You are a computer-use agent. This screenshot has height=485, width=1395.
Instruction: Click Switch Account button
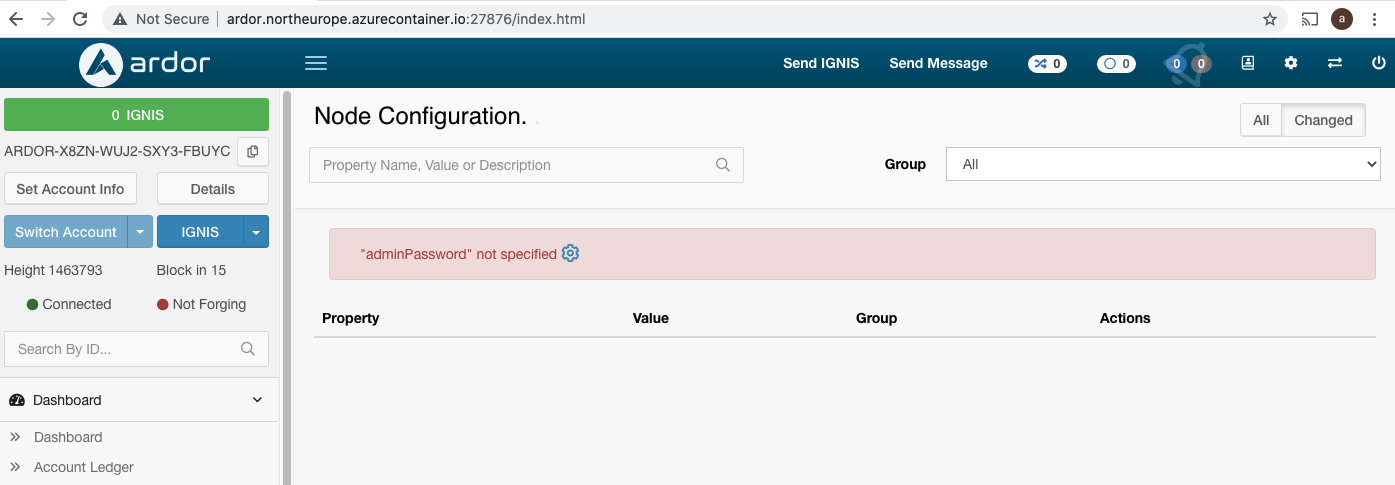66,231
